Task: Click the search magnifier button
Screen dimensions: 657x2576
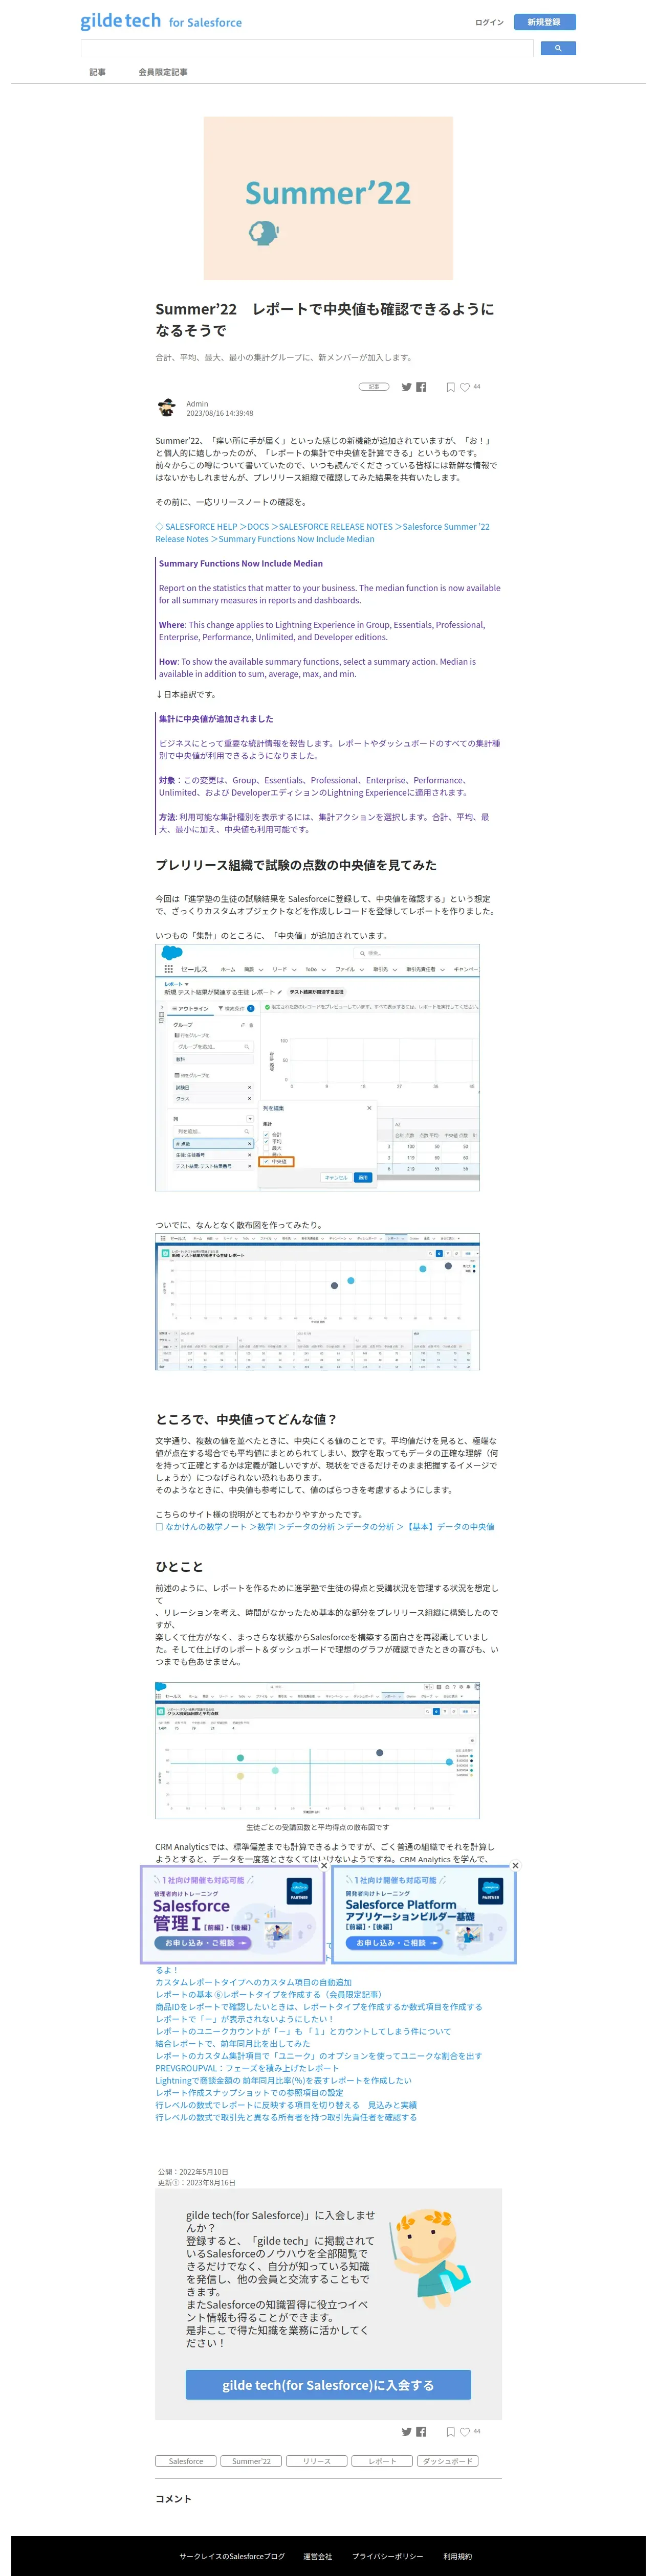Action: point(558,48)
